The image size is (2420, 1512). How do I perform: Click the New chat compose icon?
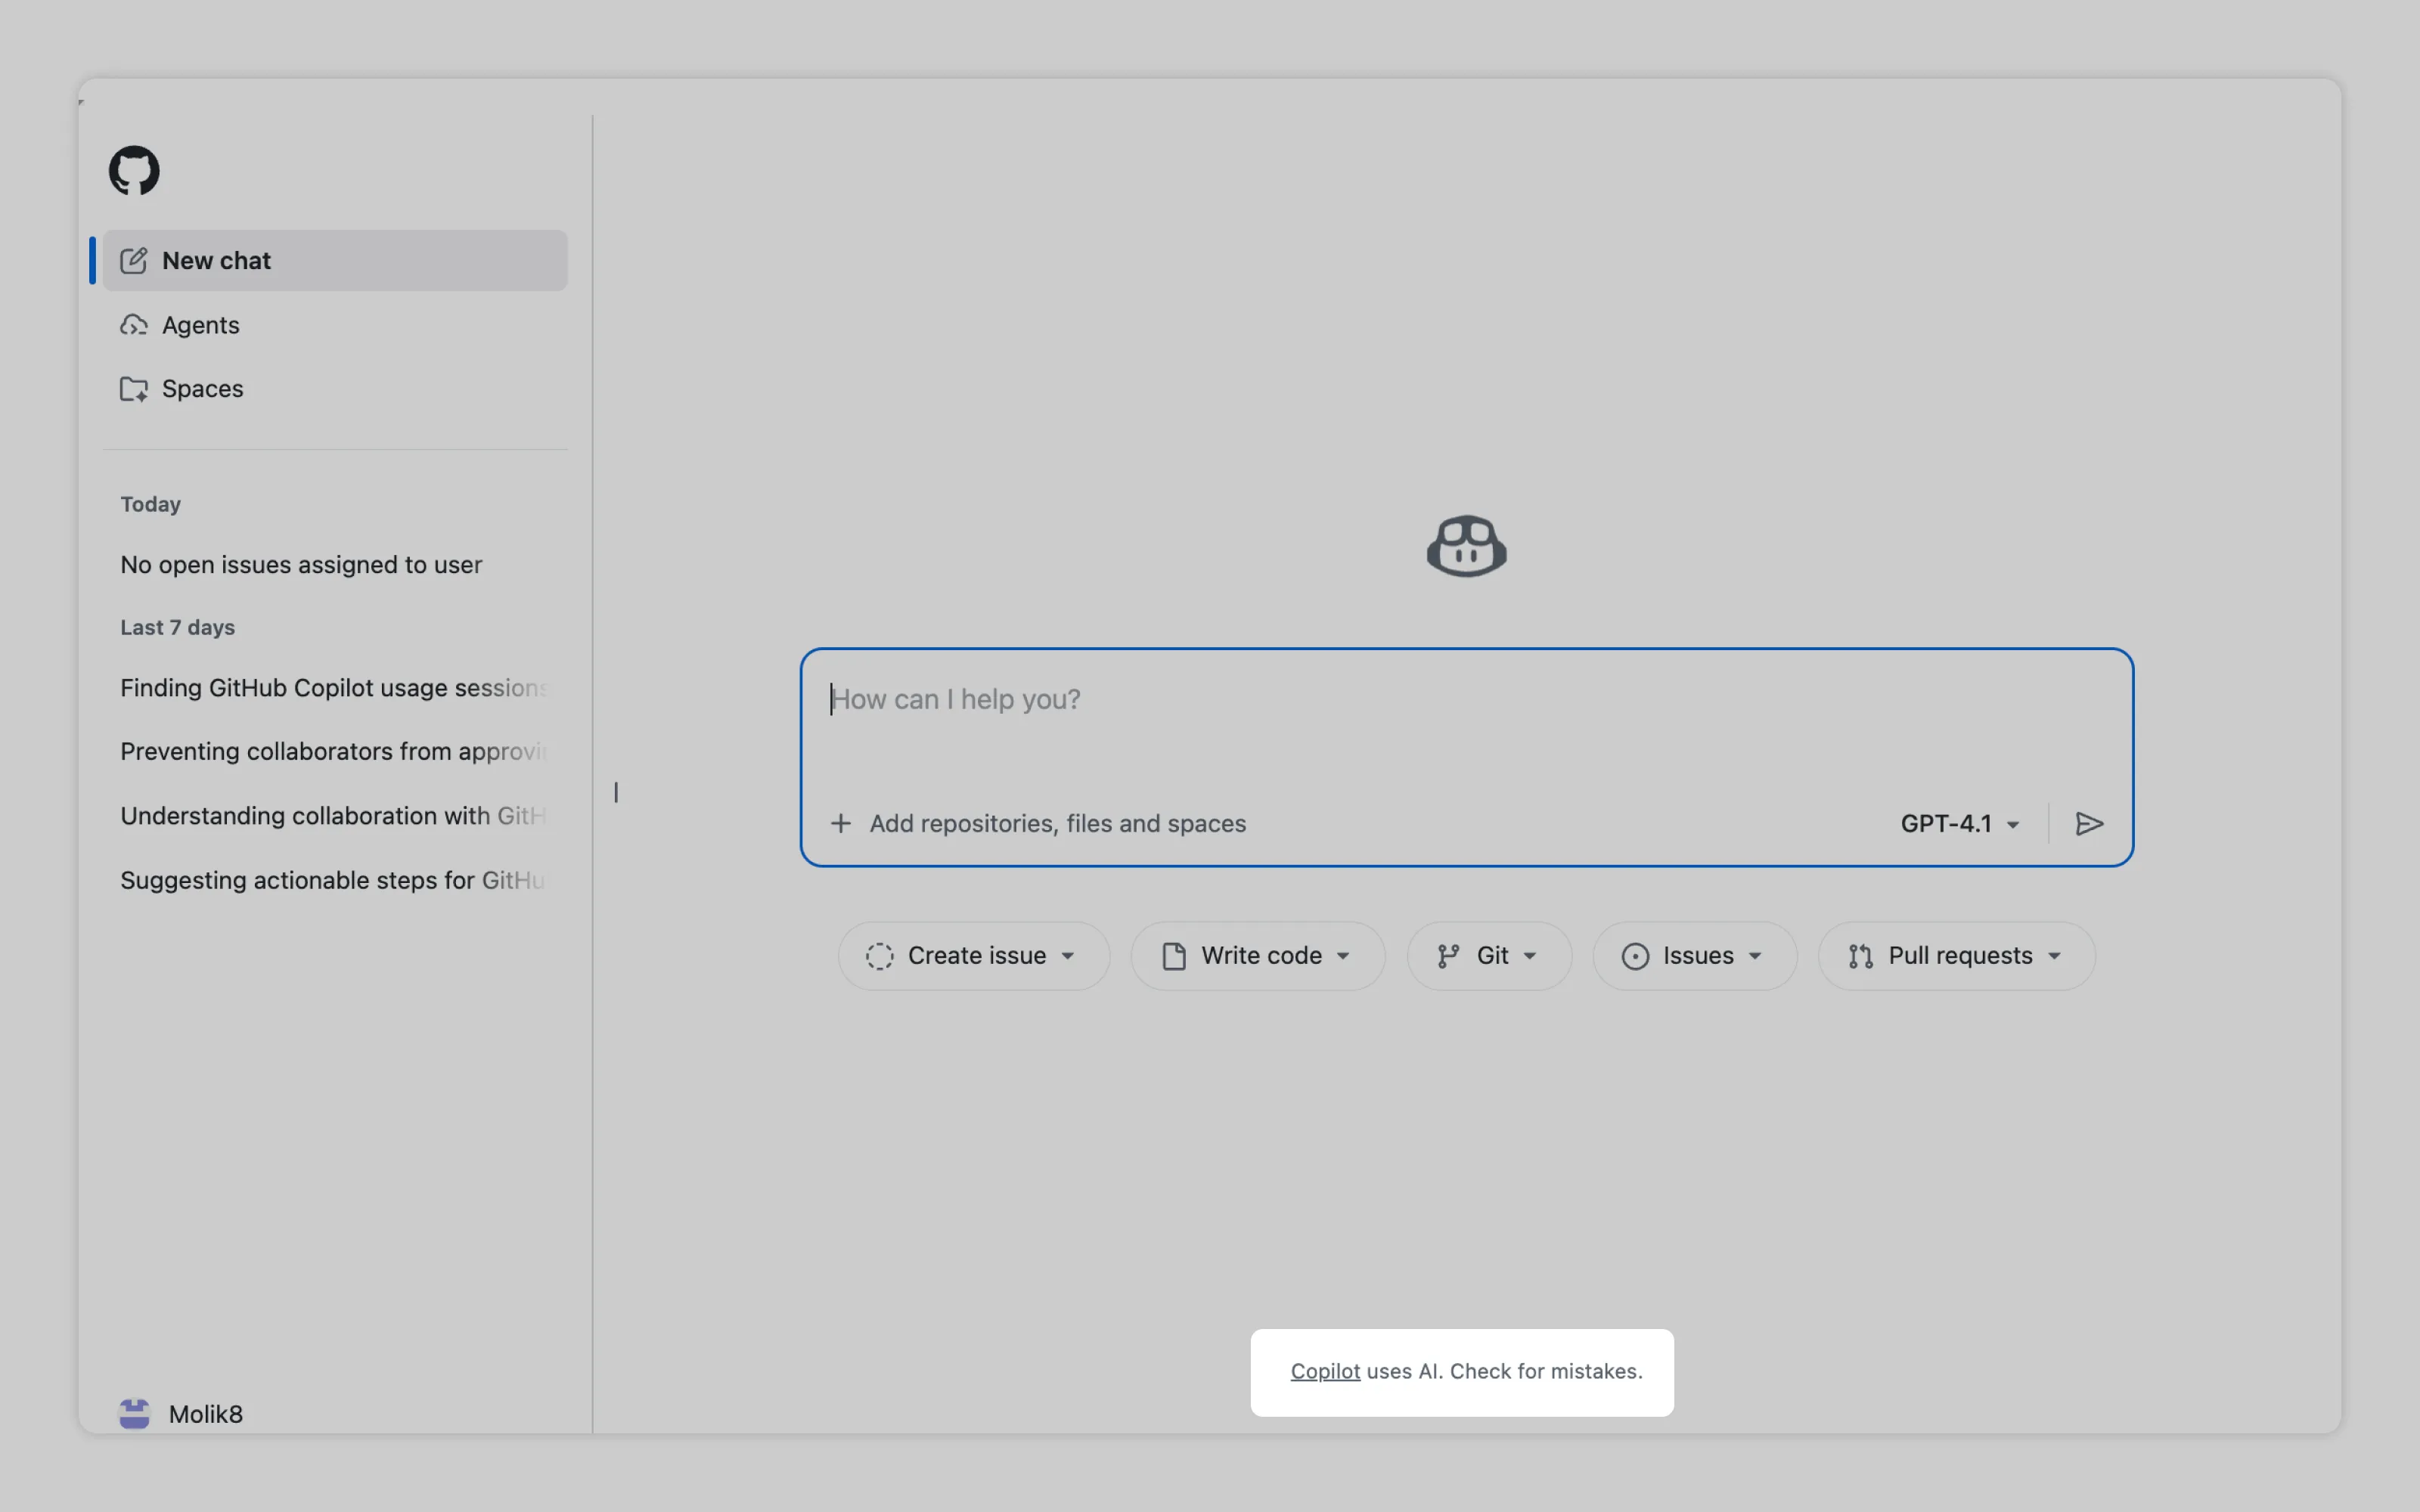pyautogui.click(x=134, y=261)
